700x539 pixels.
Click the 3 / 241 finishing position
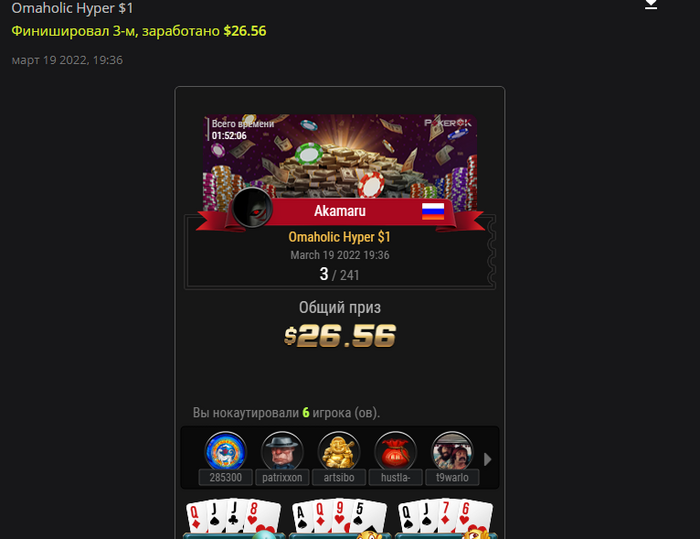(x=339, y=274)
